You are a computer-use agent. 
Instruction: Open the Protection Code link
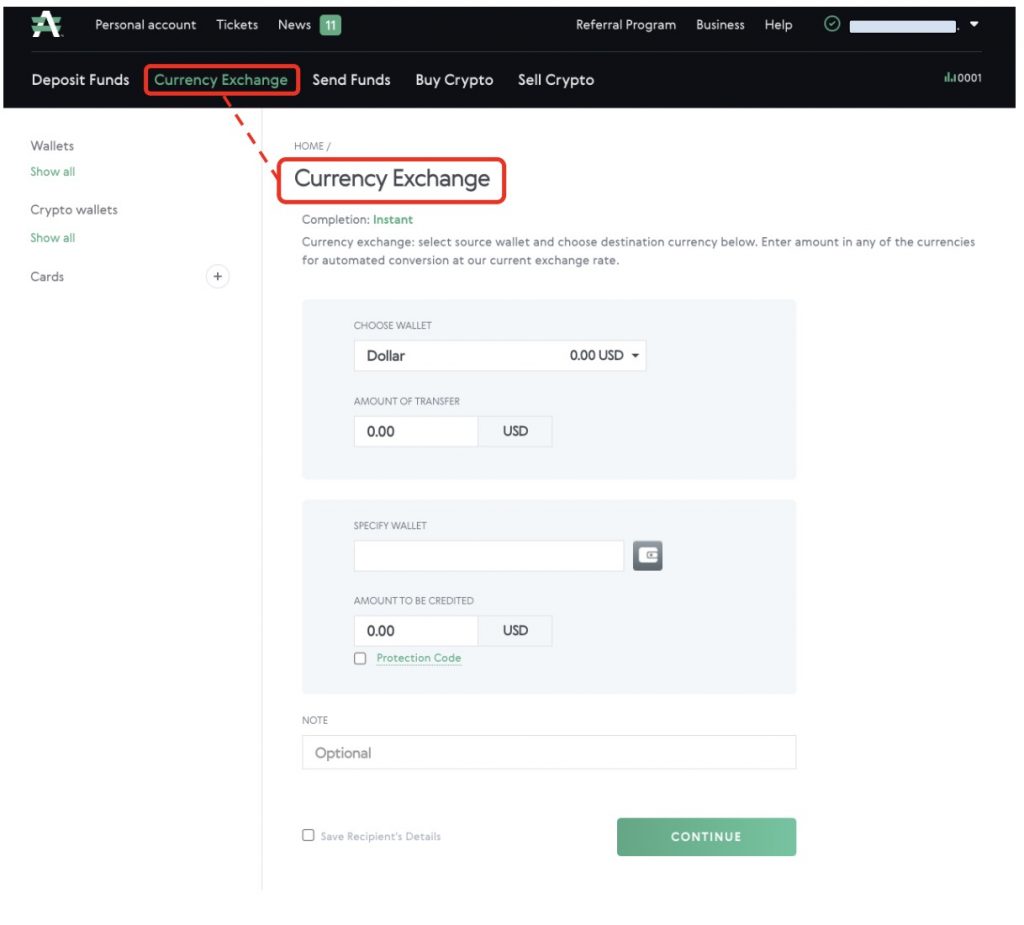pyautogui.click(x=417, y=658)
